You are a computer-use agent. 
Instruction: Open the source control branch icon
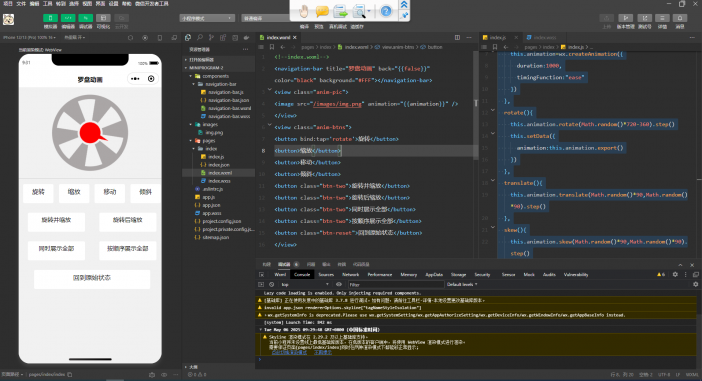(x=211, y=38)
